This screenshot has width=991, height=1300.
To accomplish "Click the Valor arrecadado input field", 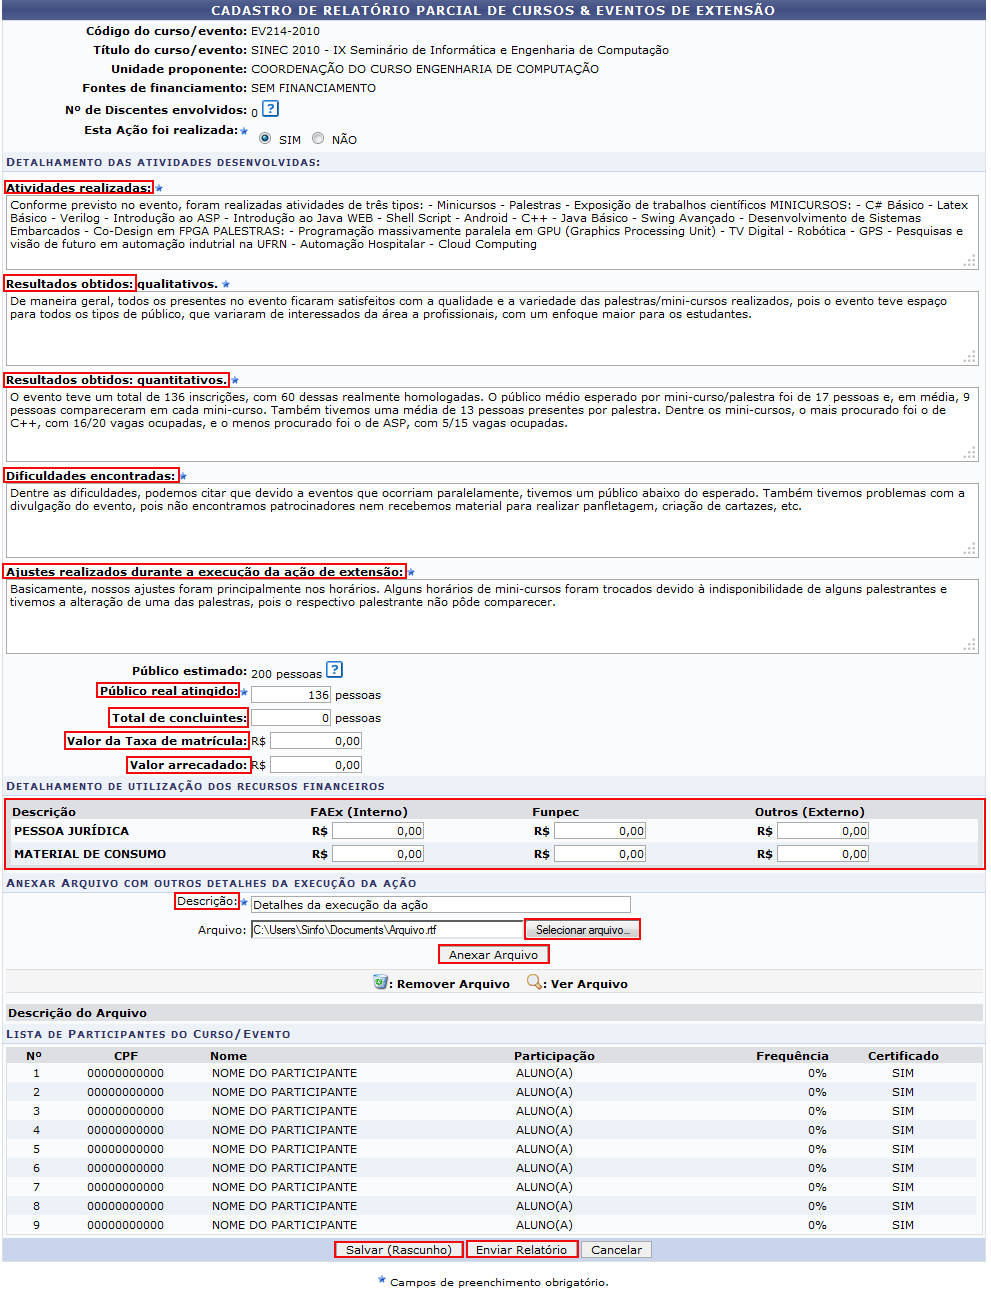I will coord(315,765).
